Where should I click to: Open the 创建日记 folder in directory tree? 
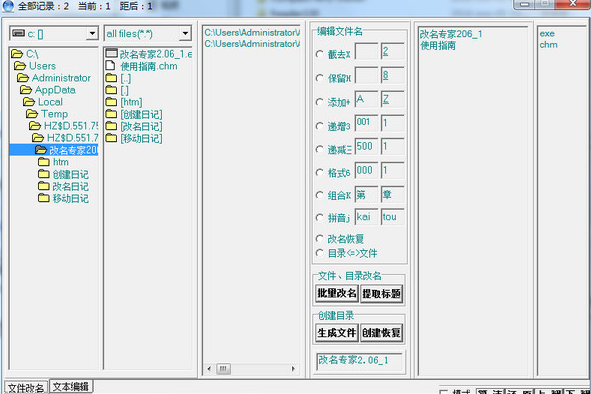(x=63, y=174)
